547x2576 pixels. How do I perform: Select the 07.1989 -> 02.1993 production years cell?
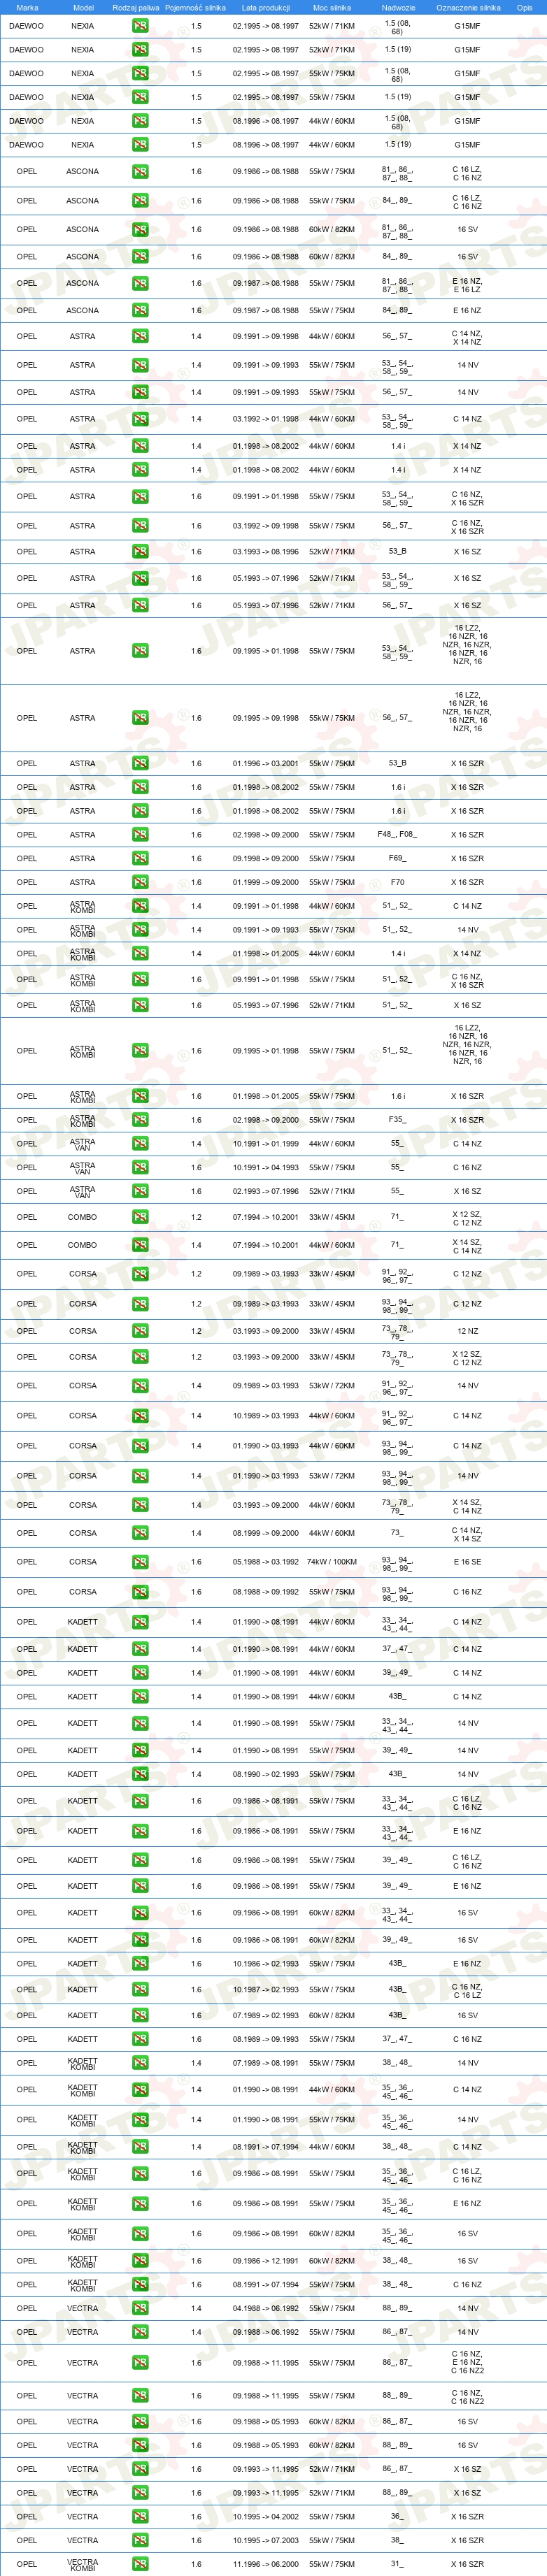(x=265, y=2015)
